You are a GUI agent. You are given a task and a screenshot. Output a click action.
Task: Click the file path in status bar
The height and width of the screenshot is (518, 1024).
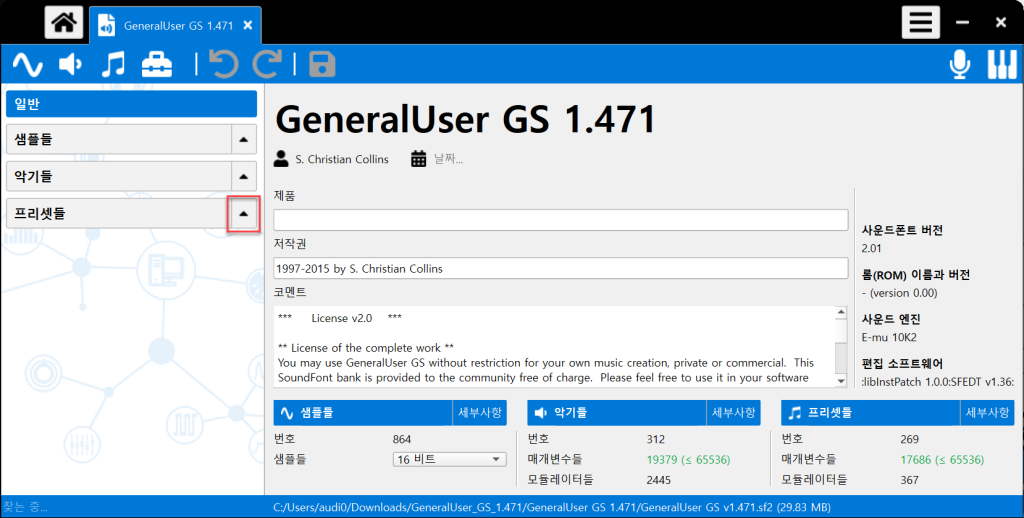click(552, 508)
